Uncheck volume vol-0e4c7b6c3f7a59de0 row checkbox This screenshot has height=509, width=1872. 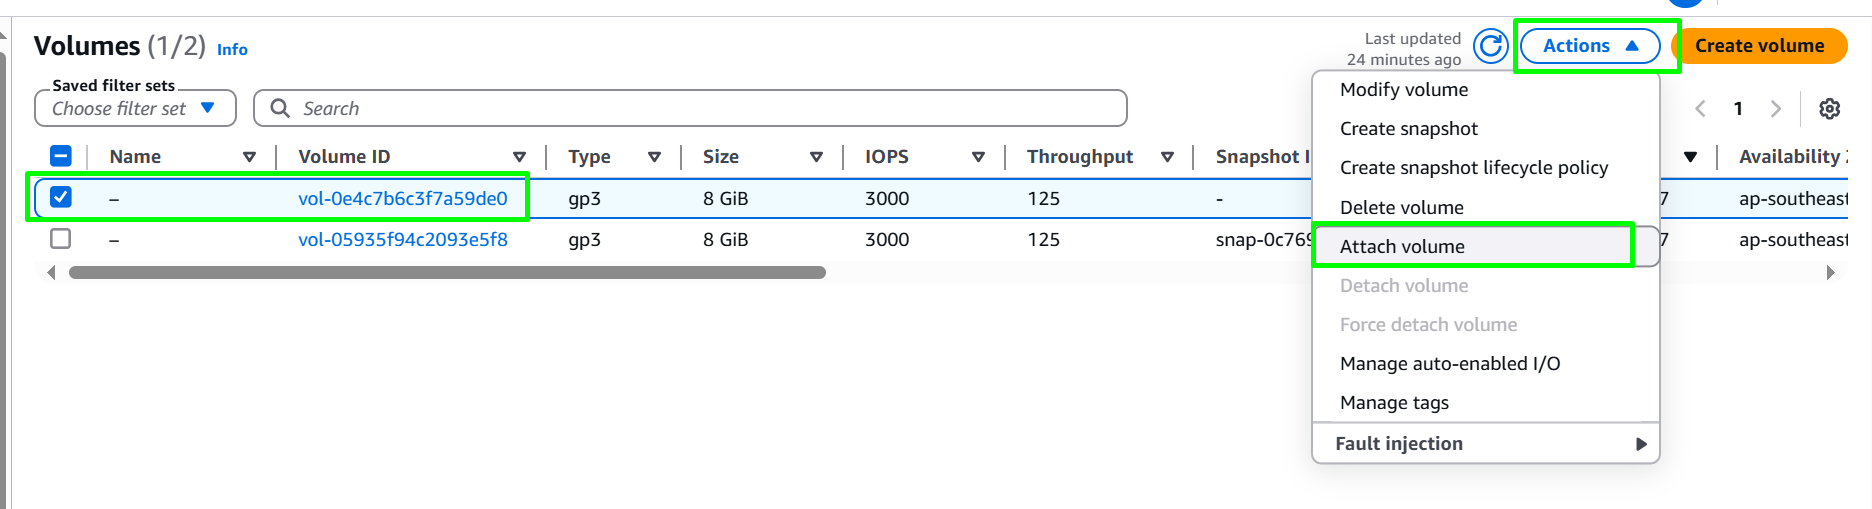pos(61,197)
